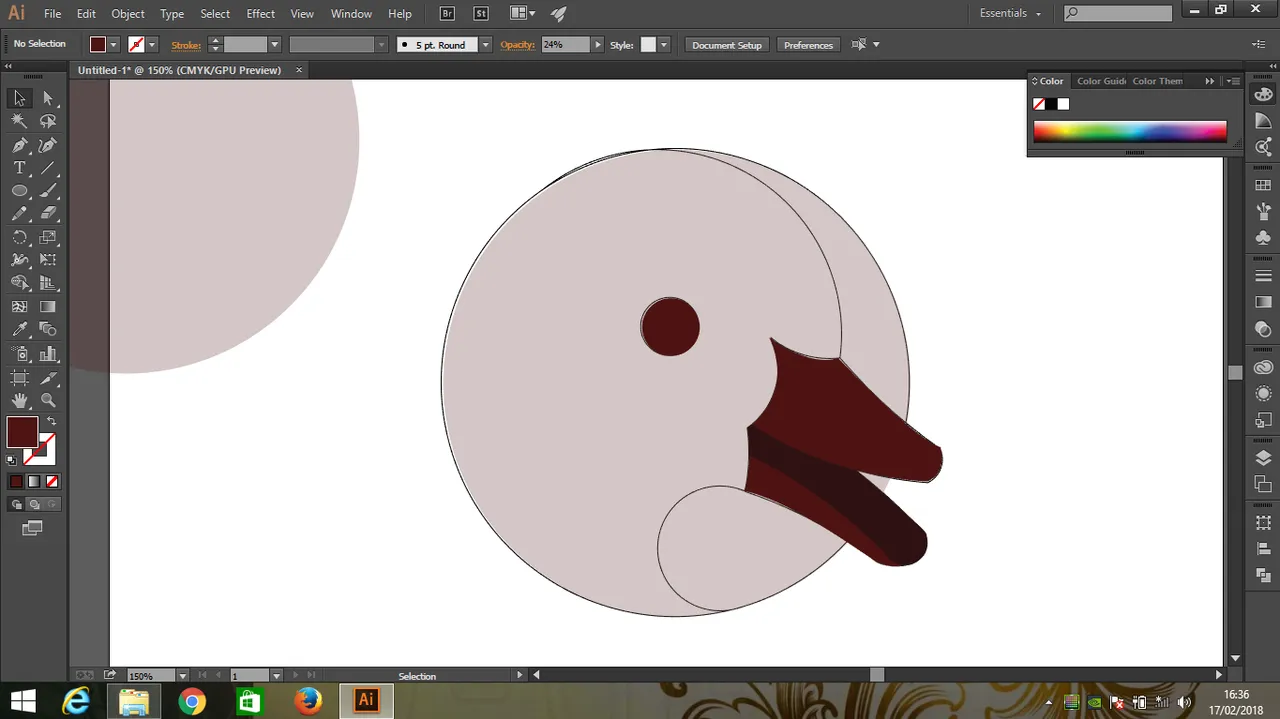The image size is (1280, 719).
Task: Open zoom level dropdown at 150%
Action: coord(183,676)
